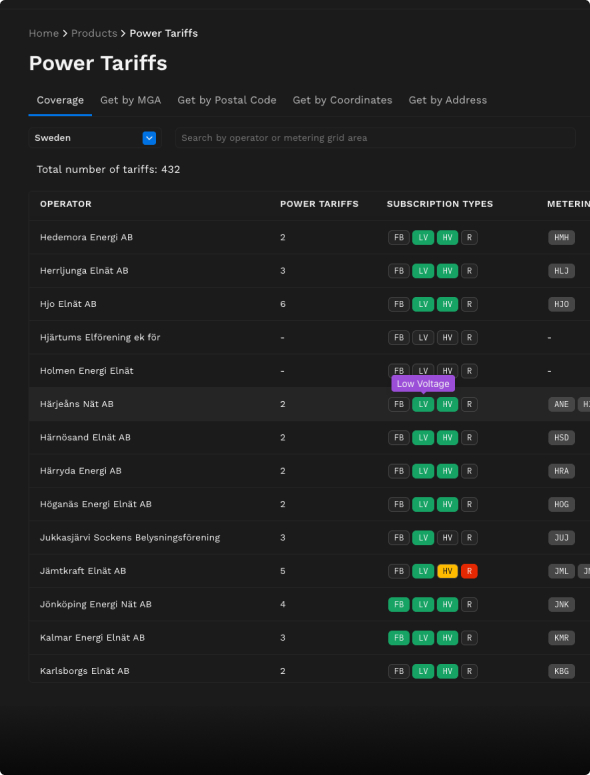Click tariff count 6 for Hjo Elnät AB
590x775 pixels.
coord(283,304)
